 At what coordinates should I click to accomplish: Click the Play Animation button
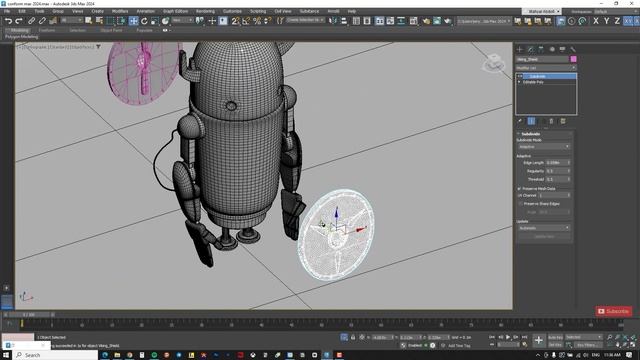tap(508, 337)
